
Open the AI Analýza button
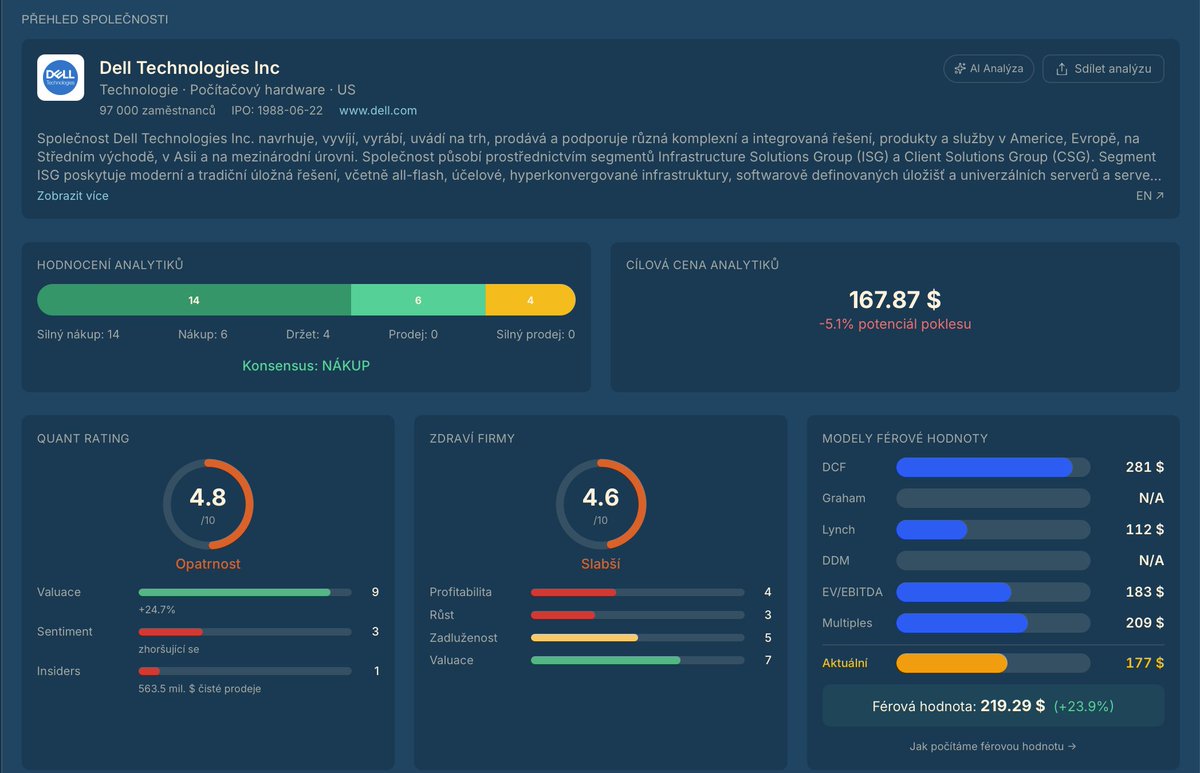pos(988,69)
